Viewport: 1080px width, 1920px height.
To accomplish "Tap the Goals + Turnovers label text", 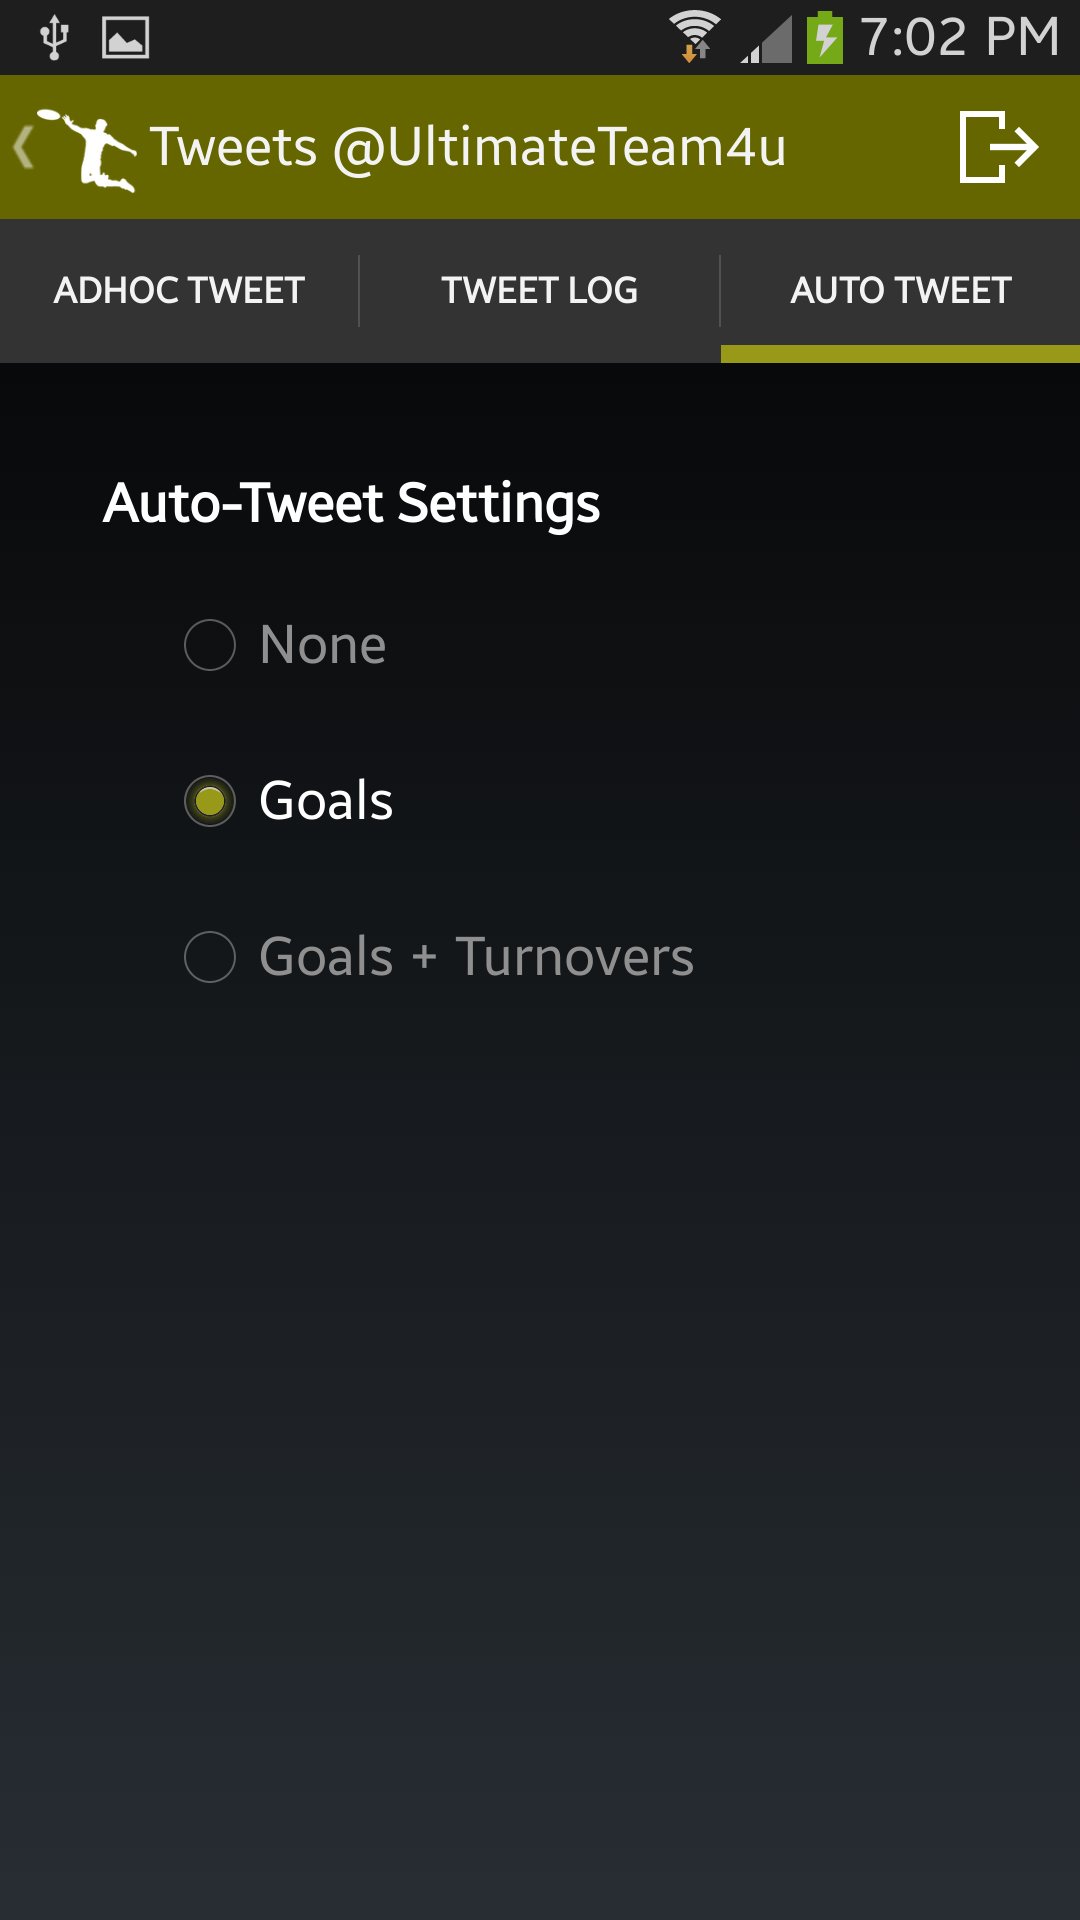I will [x=476, y=957].
